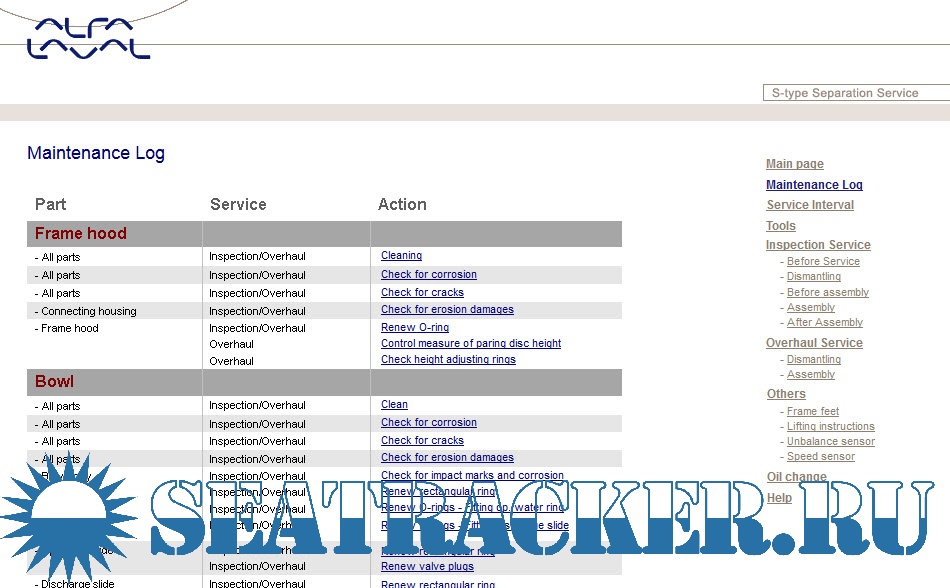Click the Check height adjusting rings link
This screenshot has width=950, height=588.
point(447,360)
